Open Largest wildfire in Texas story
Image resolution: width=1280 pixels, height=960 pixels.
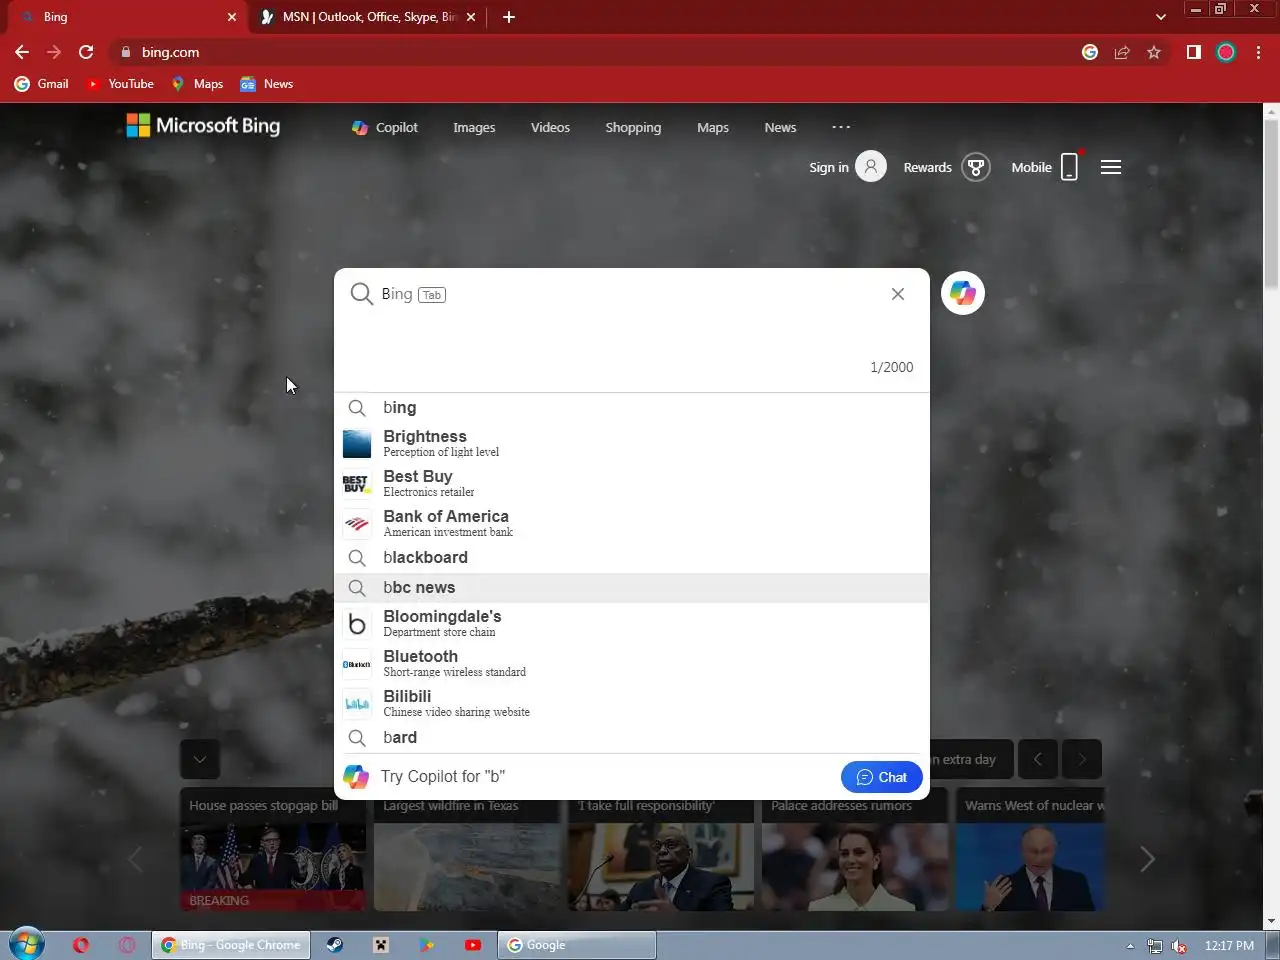[467, 850]
